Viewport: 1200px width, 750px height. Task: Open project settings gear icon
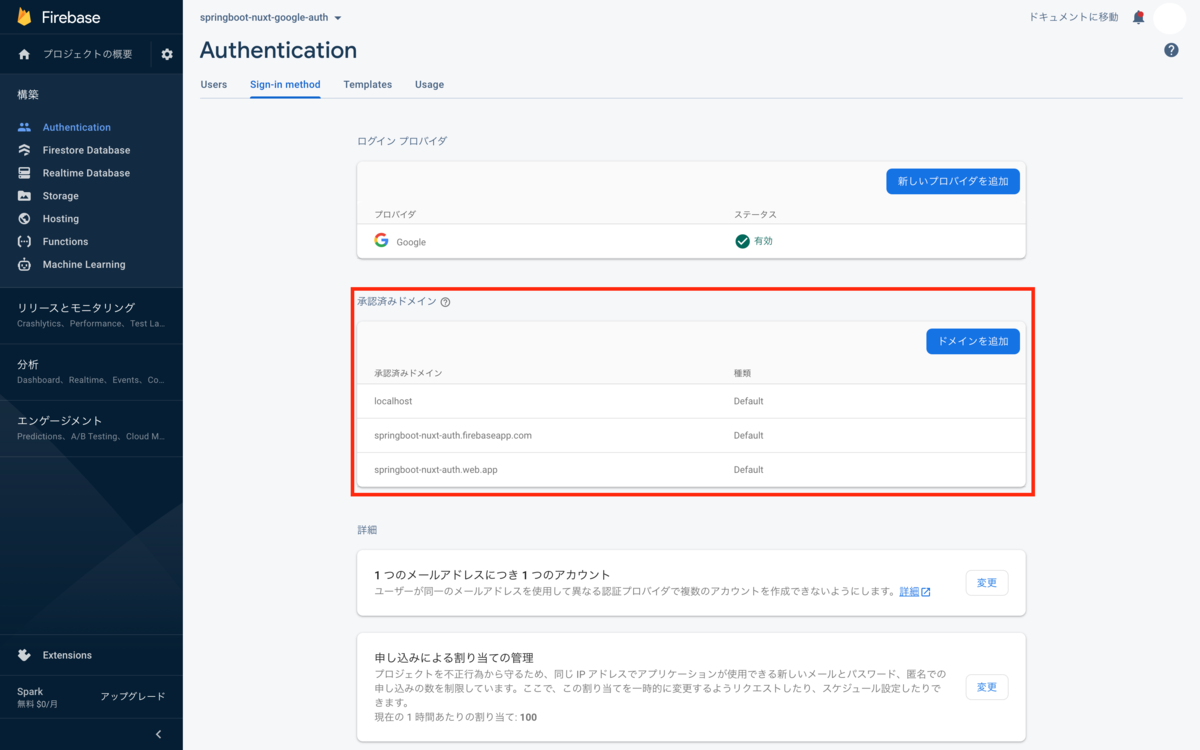[x=167, y=54]
